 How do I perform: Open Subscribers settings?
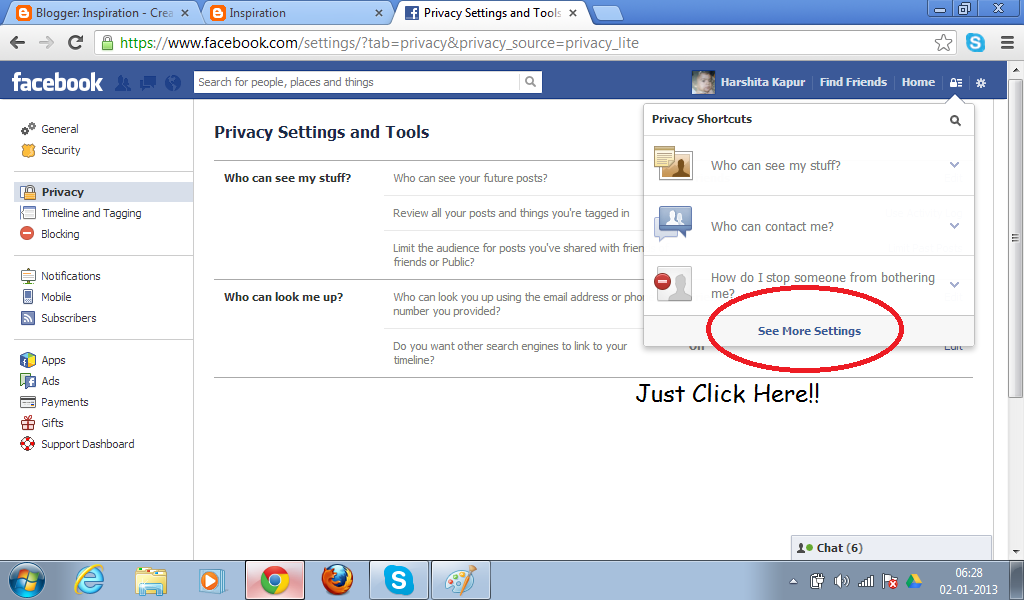point(69,318)
